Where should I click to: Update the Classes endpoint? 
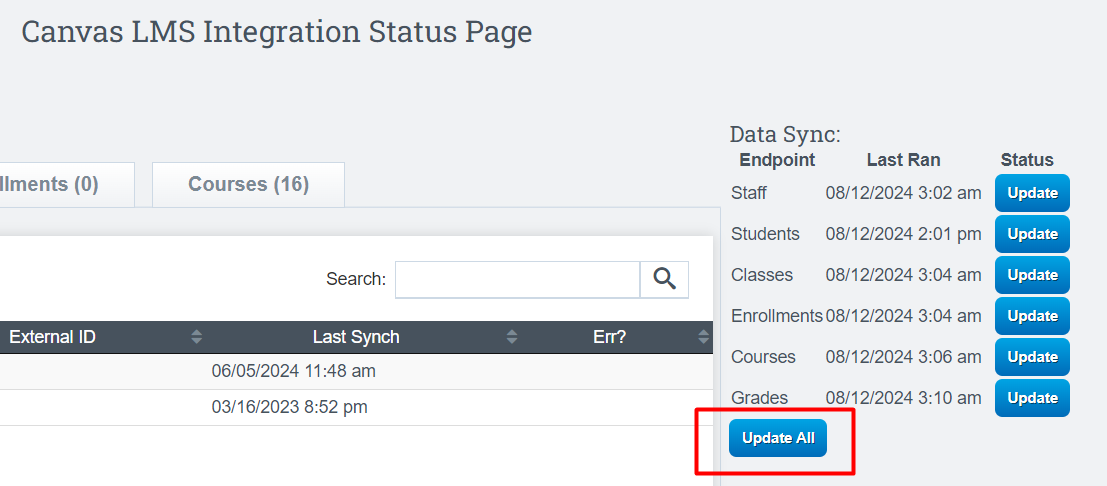tap(1032, 275)
